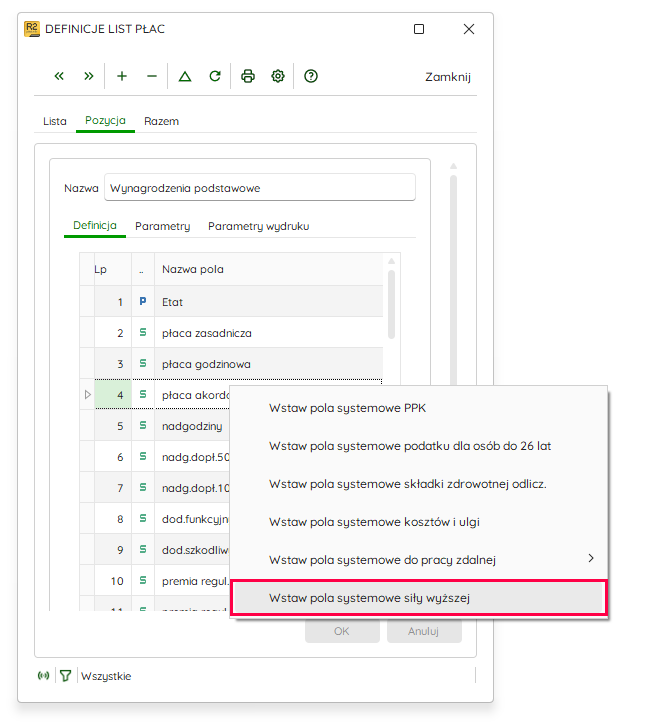Close the DEFINICJE LIST PŁAC window
Viewport: 649px width, 722px height.
coord(469,29)
